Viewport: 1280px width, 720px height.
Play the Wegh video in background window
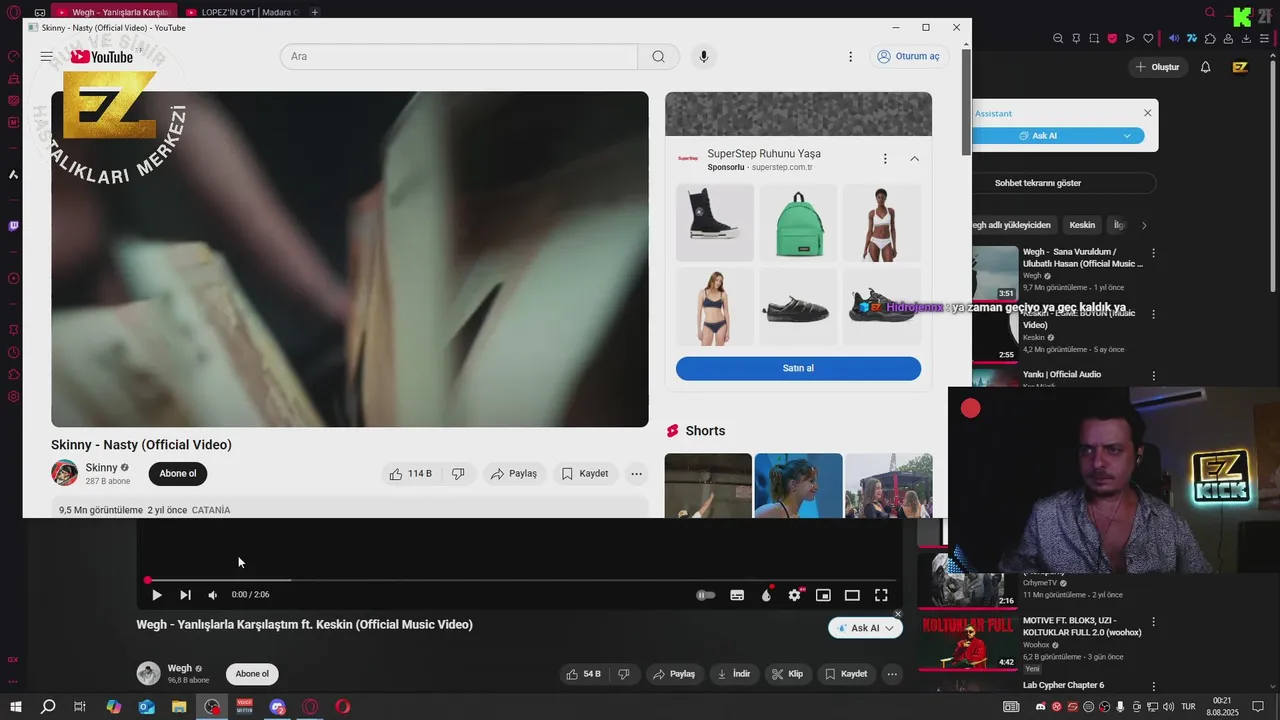[x=156, y=595]
